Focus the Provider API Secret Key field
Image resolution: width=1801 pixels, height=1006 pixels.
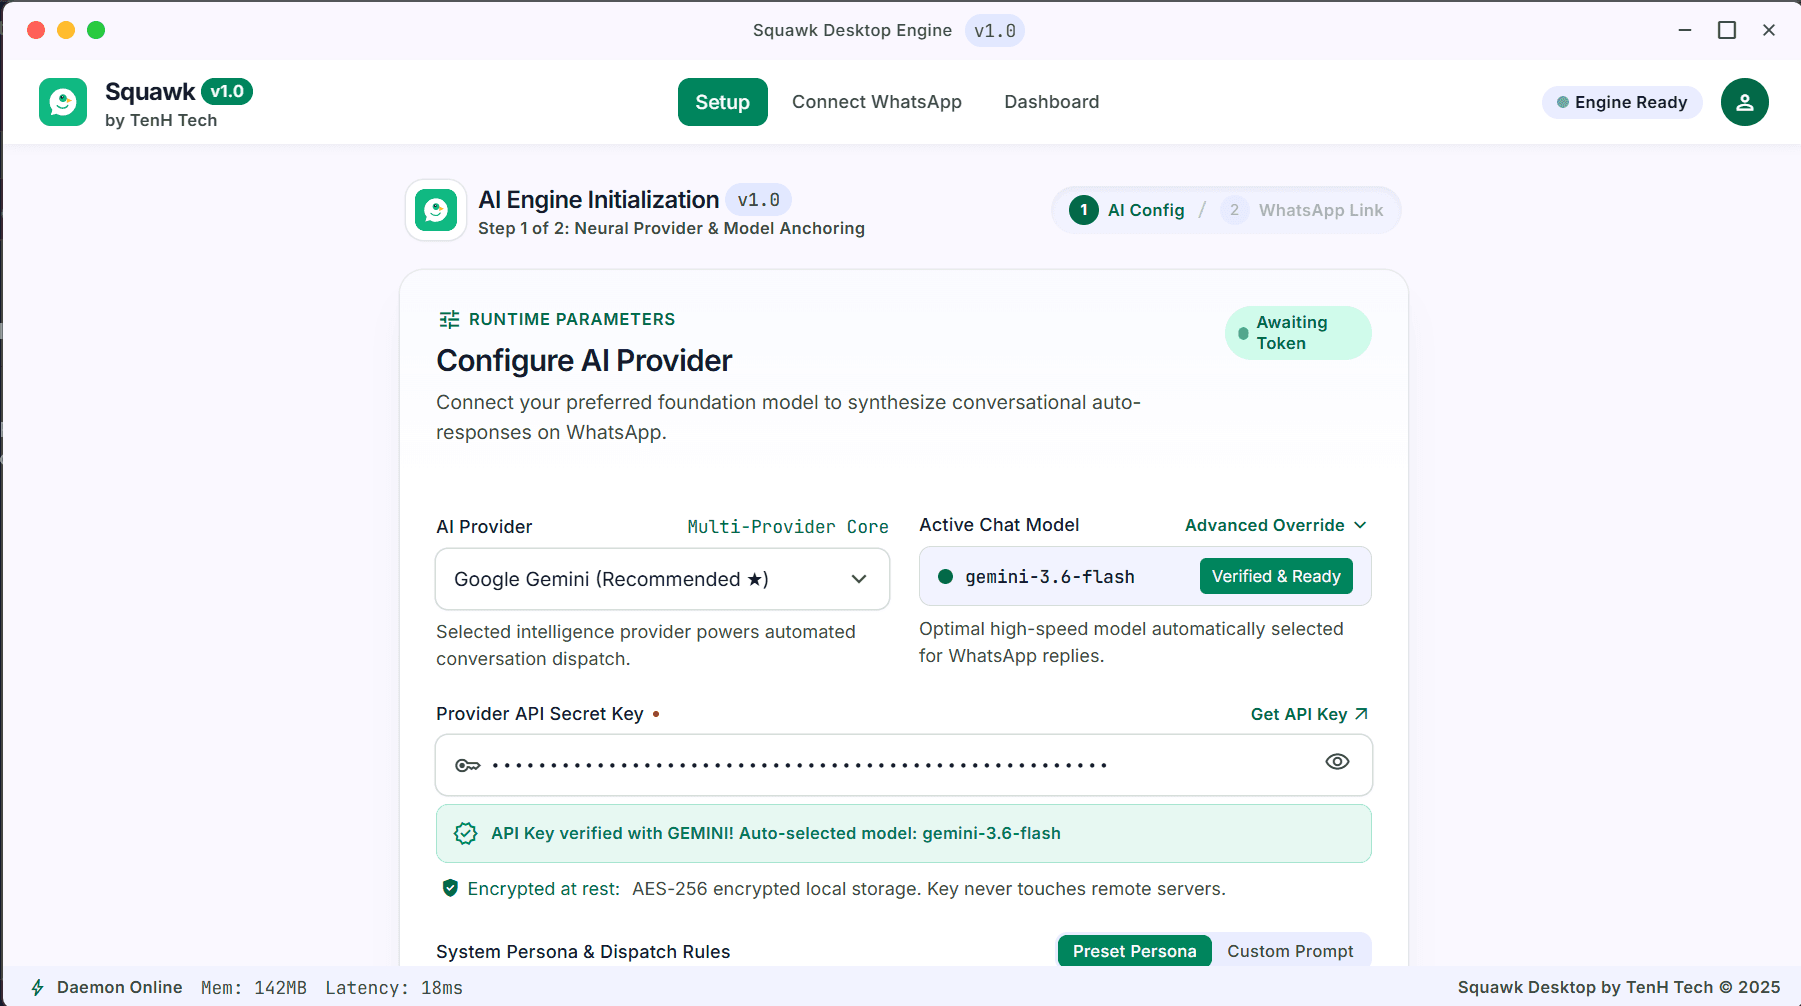[x=904, y=765]
